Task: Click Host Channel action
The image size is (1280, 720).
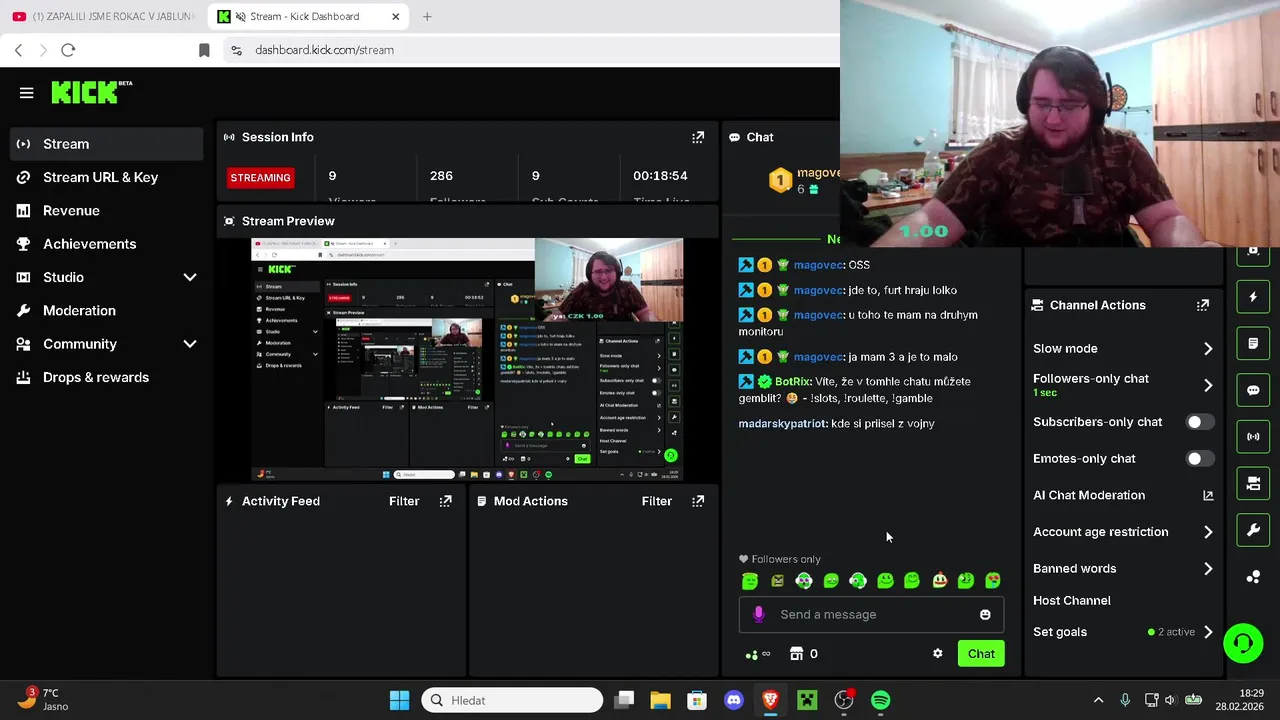Action: (1071, 601)
